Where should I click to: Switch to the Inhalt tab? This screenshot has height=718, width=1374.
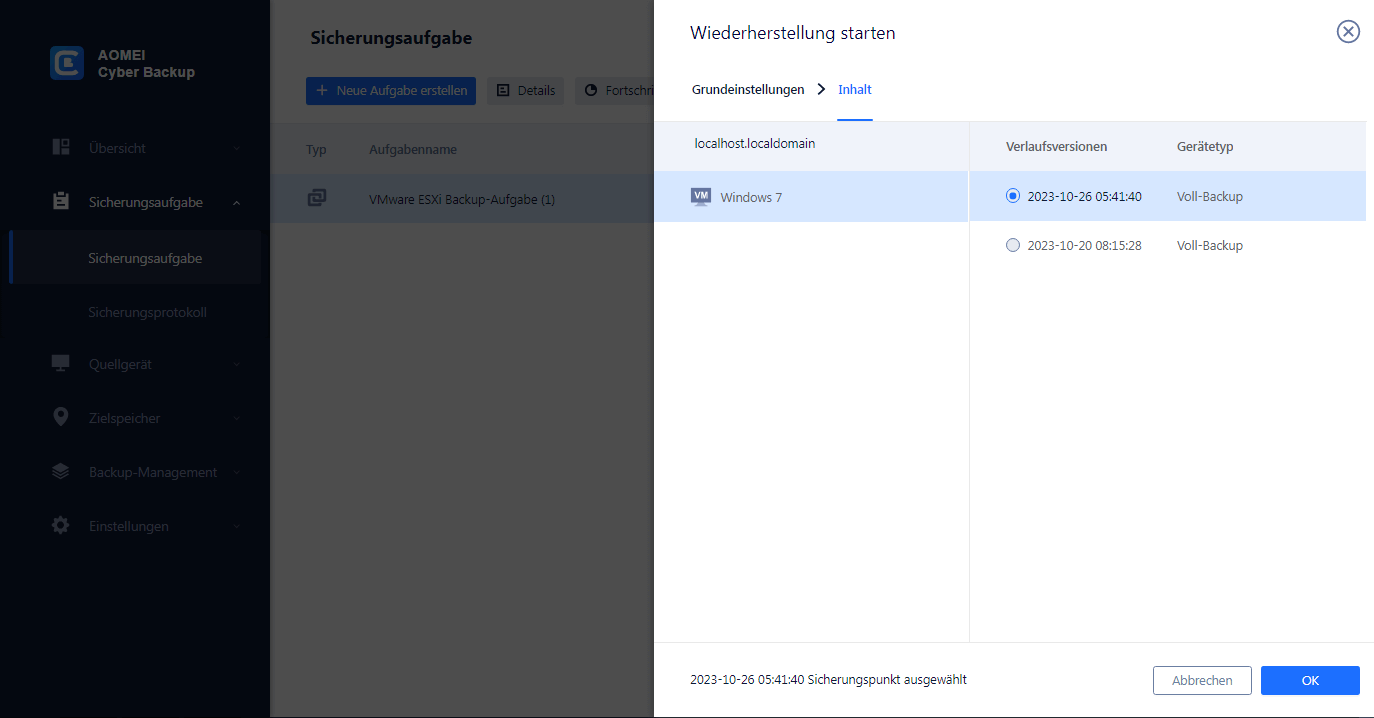tap(855, 89)
